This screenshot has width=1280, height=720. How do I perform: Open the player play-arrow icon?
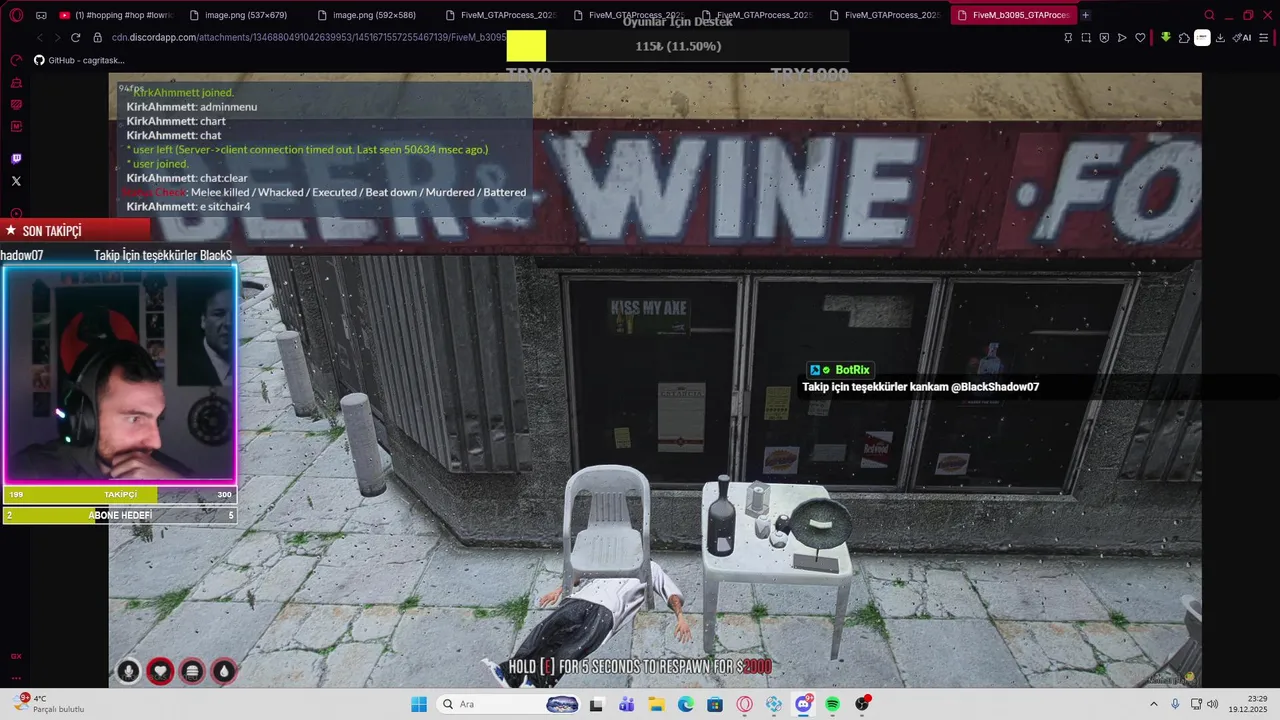1122,38
